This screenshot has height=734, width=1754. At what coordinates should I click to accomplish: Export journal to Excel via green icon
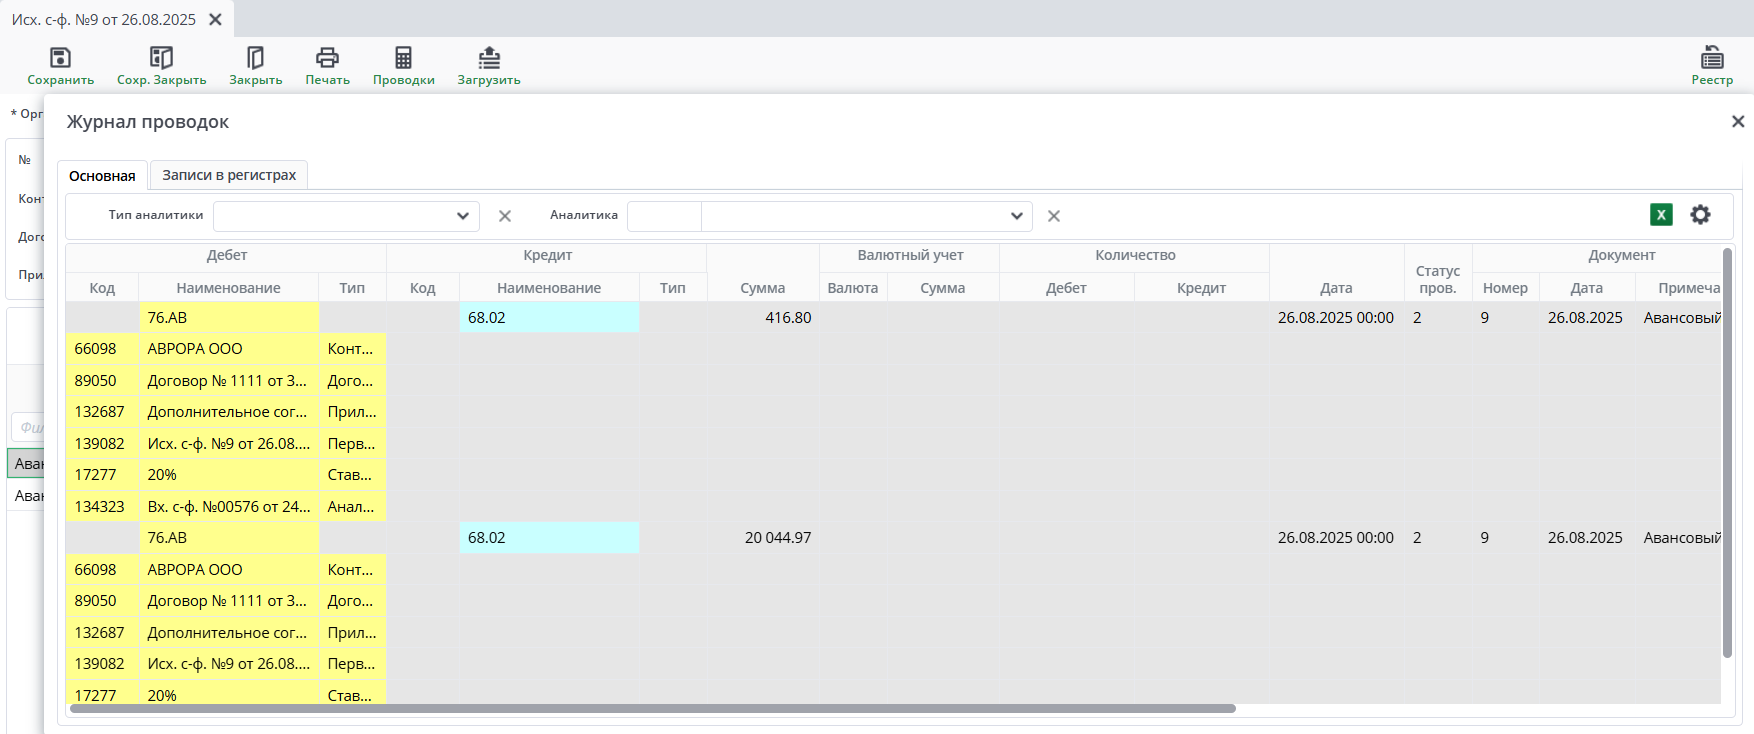point(1661,215)
